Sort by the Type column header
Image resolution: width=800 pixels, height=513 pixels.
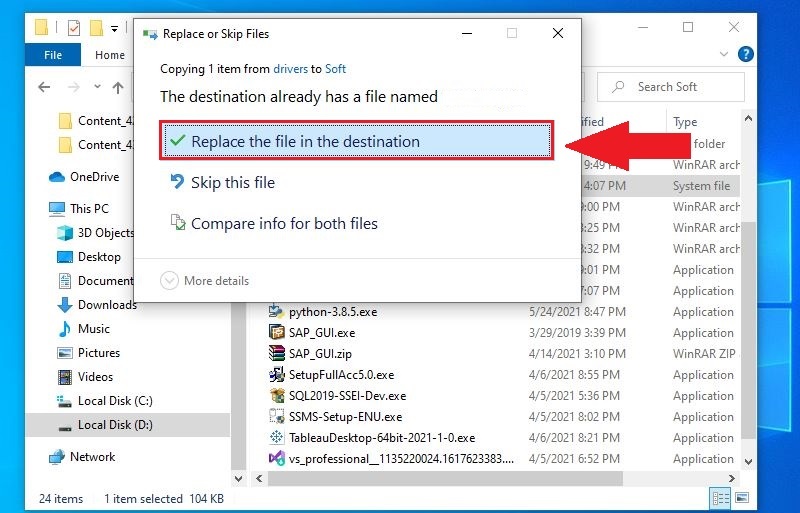[685, 122]
